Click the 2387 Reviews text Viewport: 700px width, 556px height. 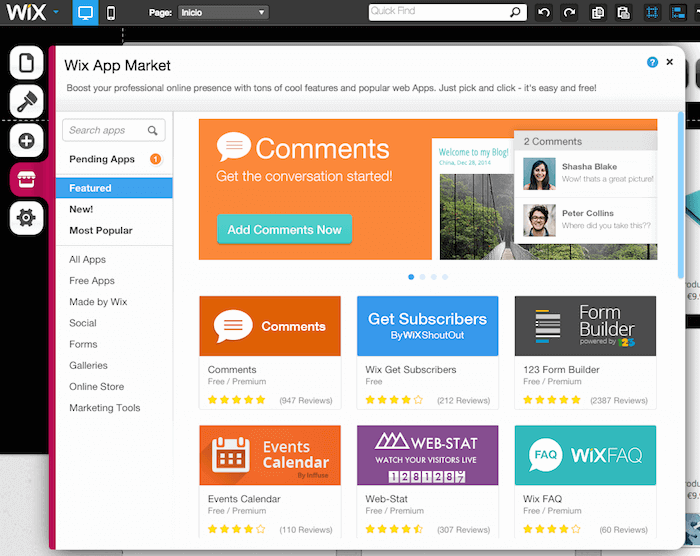pyautogui.click(x=619, y=401)
